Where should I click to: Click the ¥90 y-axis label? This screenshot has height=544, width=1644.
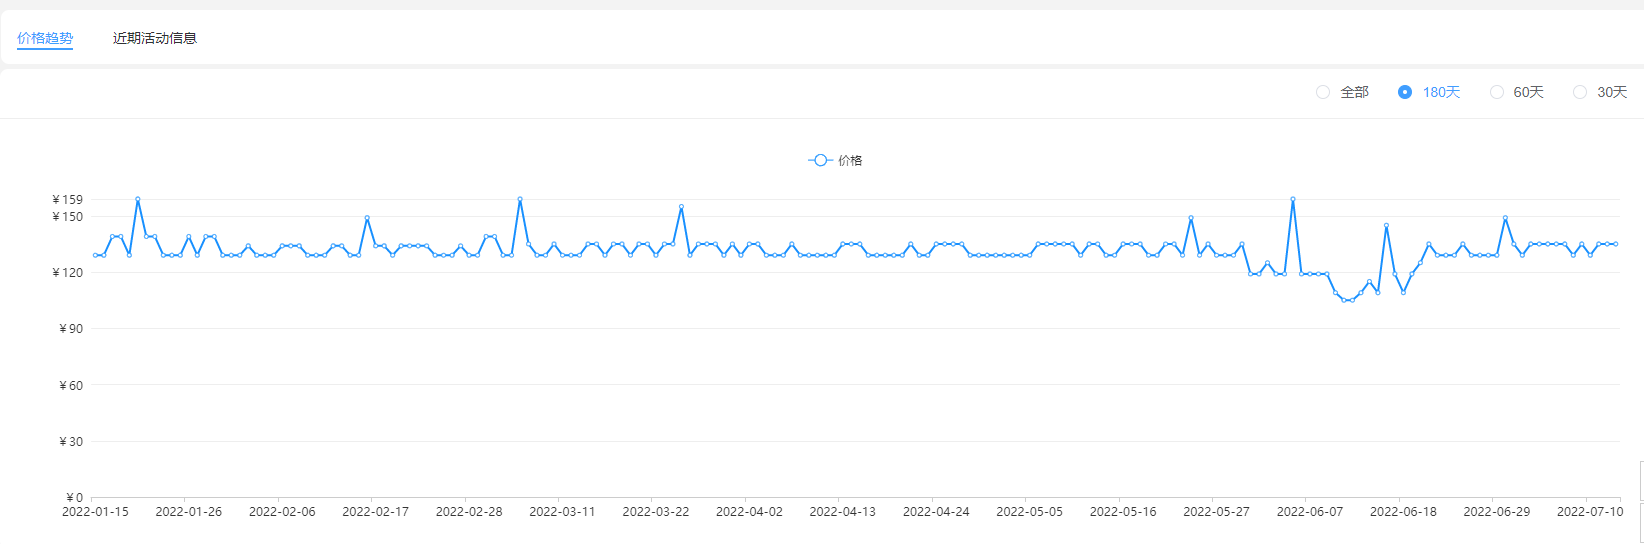click(x=71, y=328)
